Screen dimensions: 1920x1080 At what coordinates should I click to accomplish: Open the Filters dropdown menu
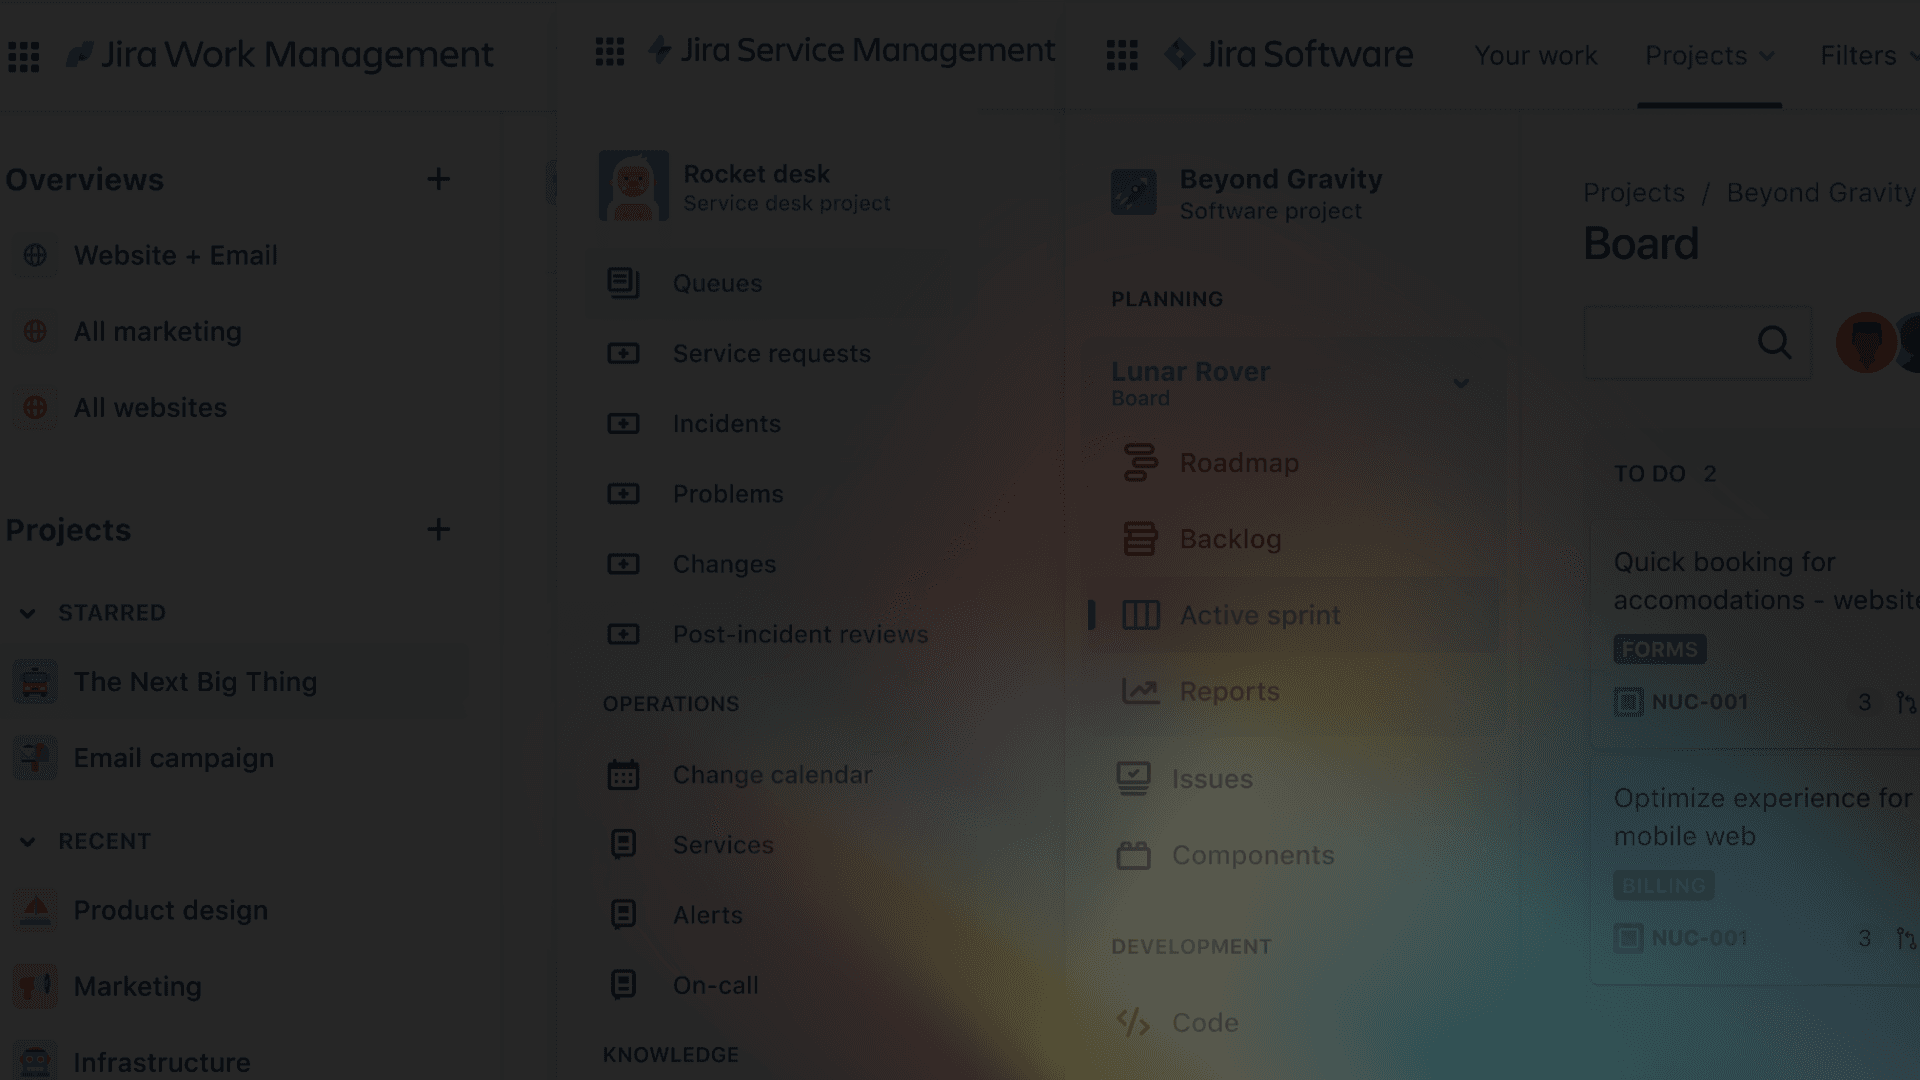click(x=1868, y=56)
